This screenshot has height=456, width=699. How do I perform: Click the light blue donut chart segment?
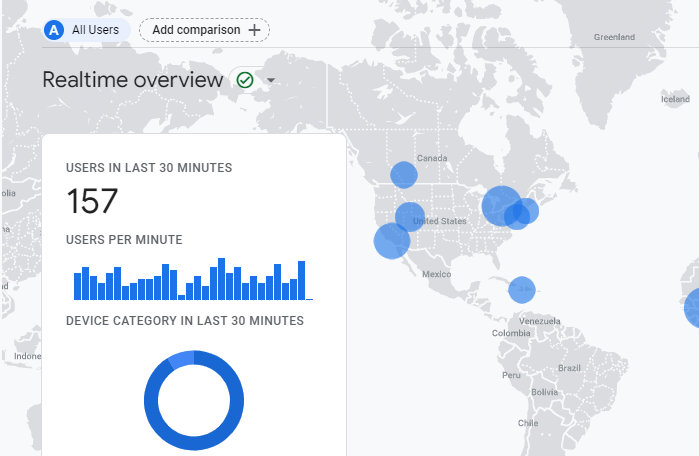point(183,359)
